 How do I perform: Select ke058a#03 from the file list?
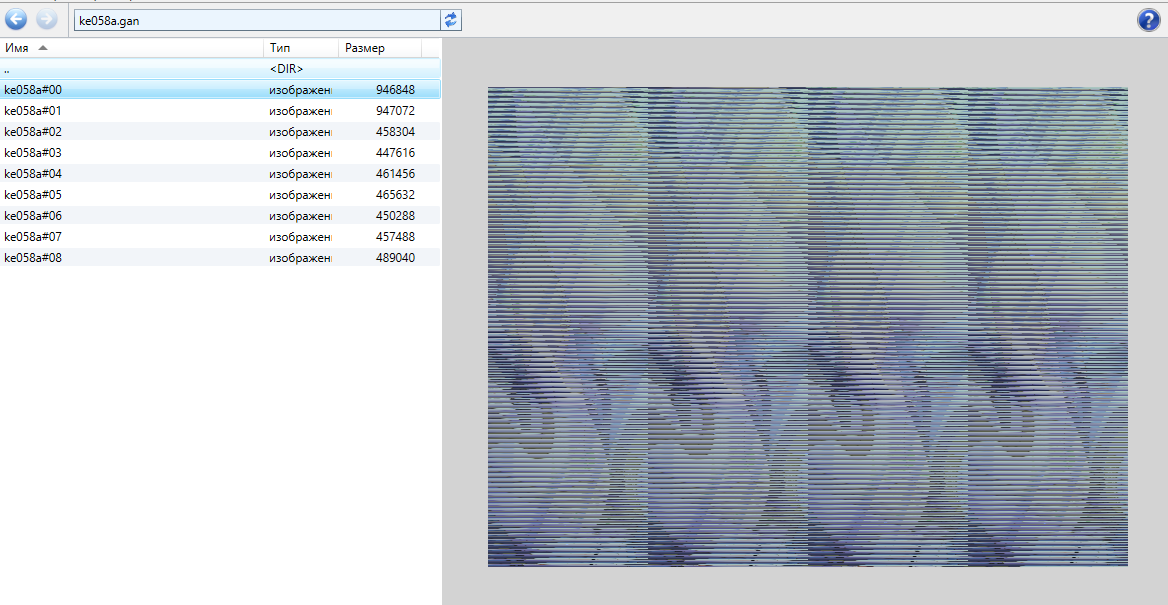[x=100, y=152]
